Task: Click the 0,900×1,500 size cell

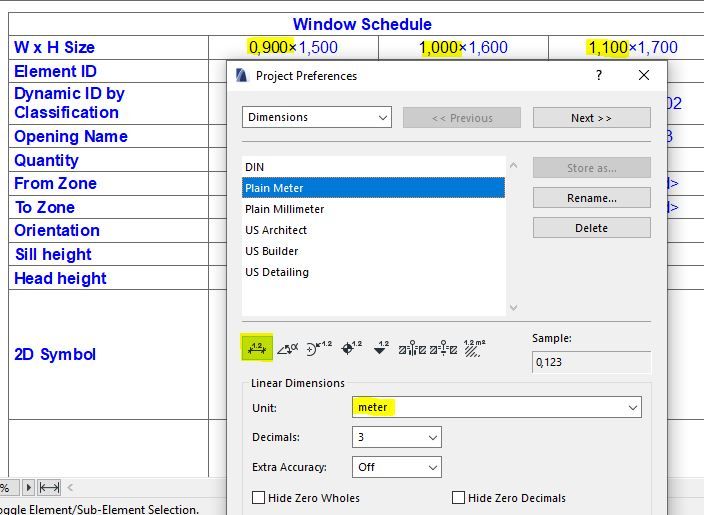Action: [293, 47]
